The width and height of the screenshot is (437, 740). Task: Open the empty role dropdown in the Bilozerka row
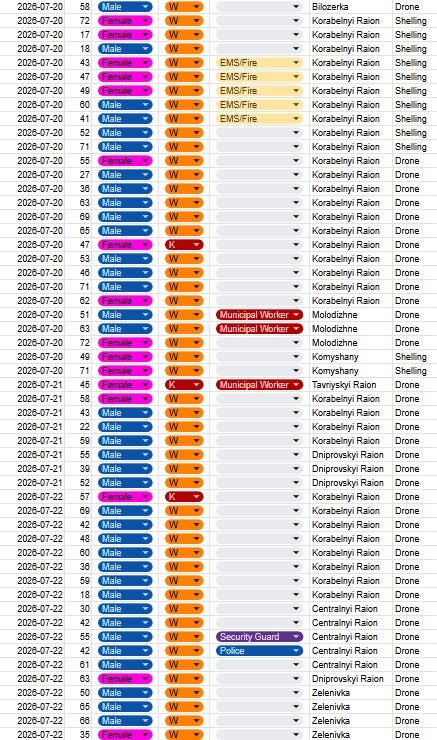point(259,7)
